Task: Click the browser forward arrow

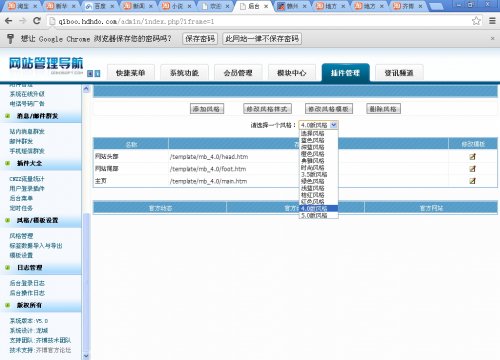Action: tap(22, 21)
